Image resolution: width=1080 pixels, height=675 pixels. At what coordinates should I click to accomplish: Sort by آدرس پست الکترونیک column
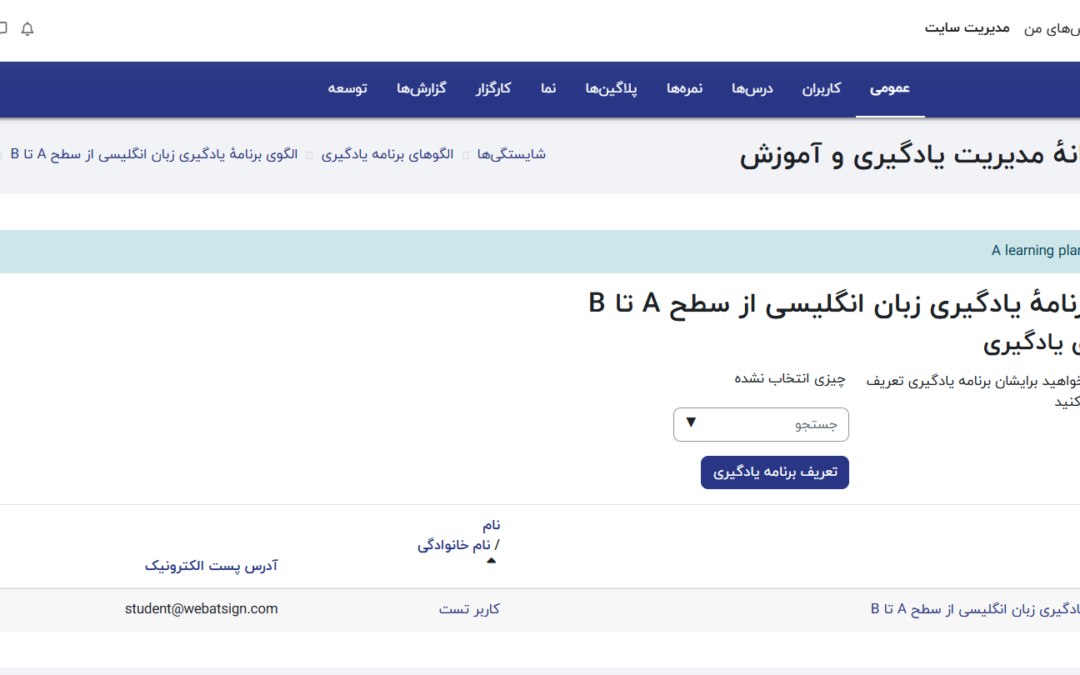tap(211, 566)
